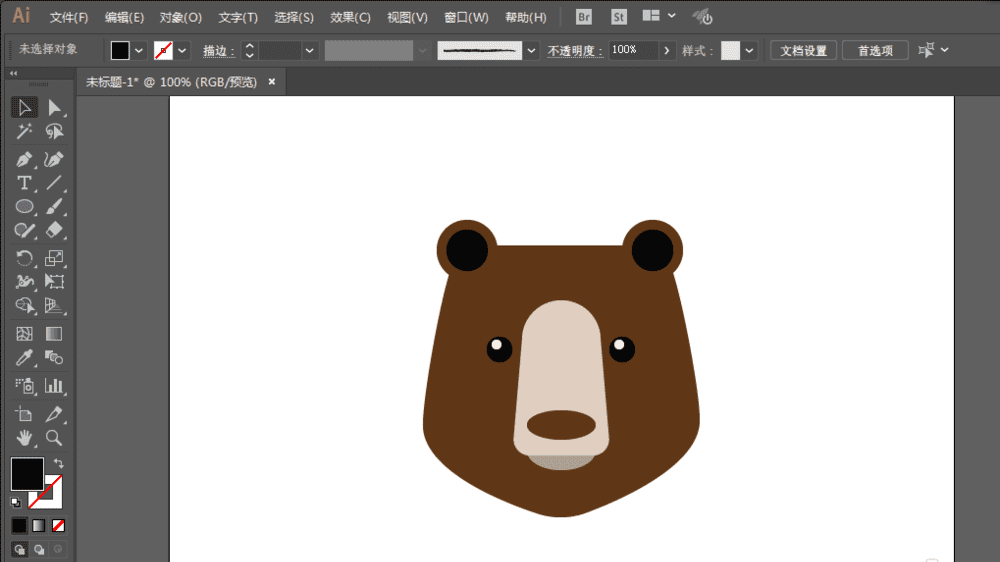1000x562 pixels.
Task: Pick the Eyedropper tool
Action: coord(24,358)
